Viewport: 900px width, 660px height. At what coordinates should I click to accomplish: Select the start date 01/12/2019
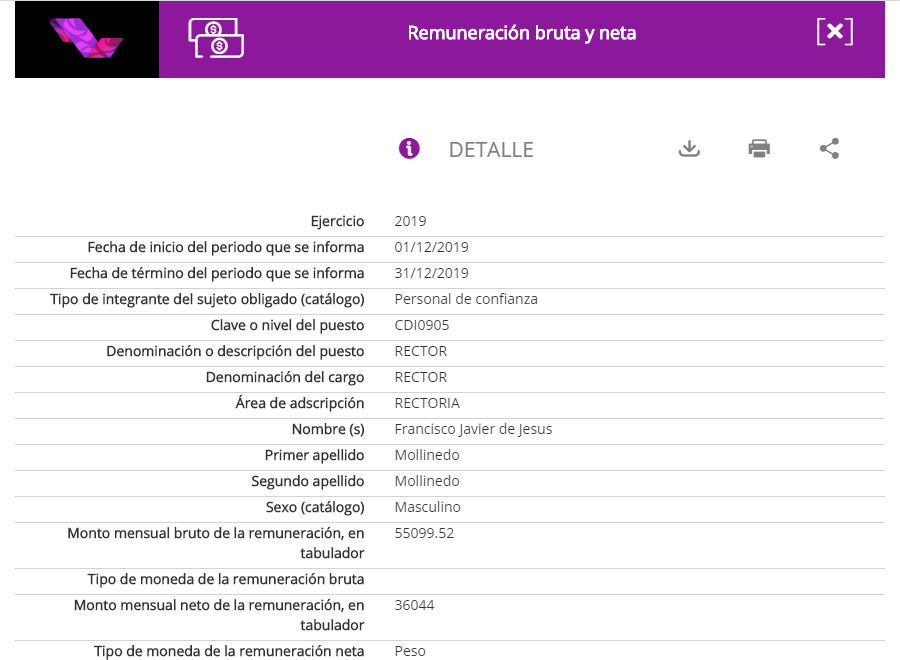[x=431, y=247]
